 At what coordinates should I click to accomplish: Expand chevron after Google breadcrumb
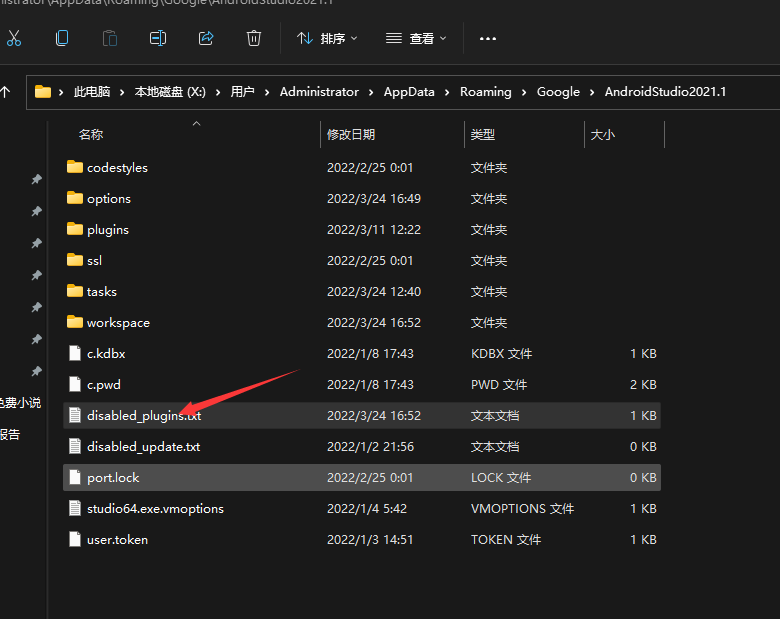point(592,92)
